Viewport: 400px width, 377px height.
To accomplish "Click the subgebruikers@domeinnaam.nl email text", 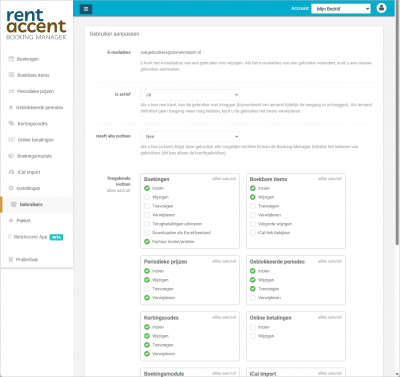I will tap(171, 52).
